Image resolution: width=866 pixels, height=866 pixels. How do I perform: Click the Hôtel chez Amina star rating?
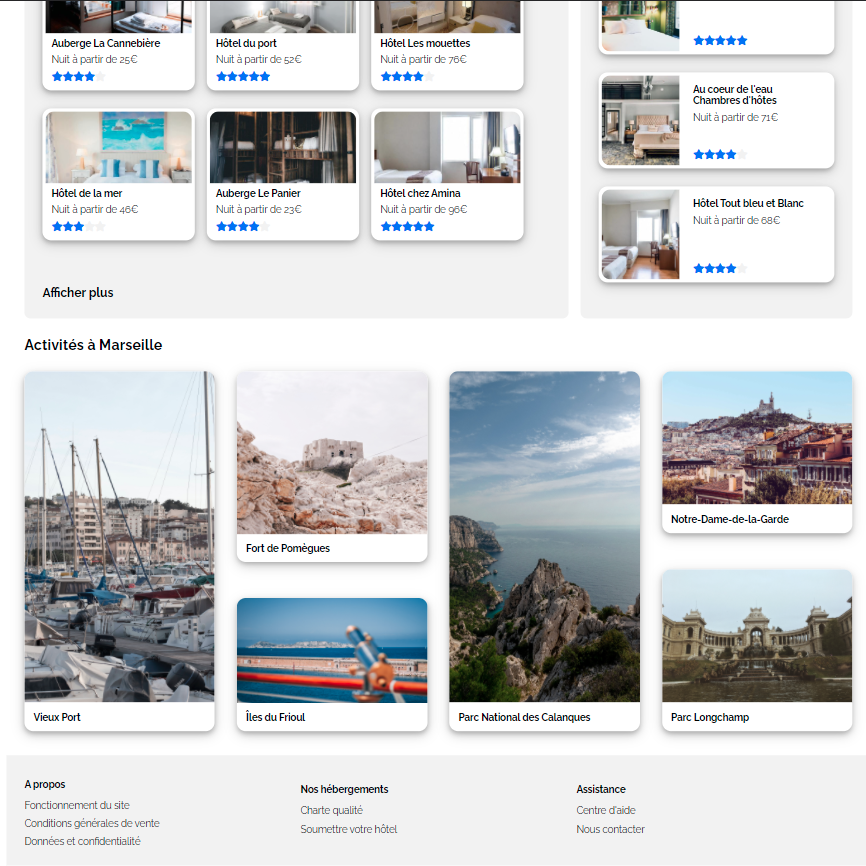(407, 226)
